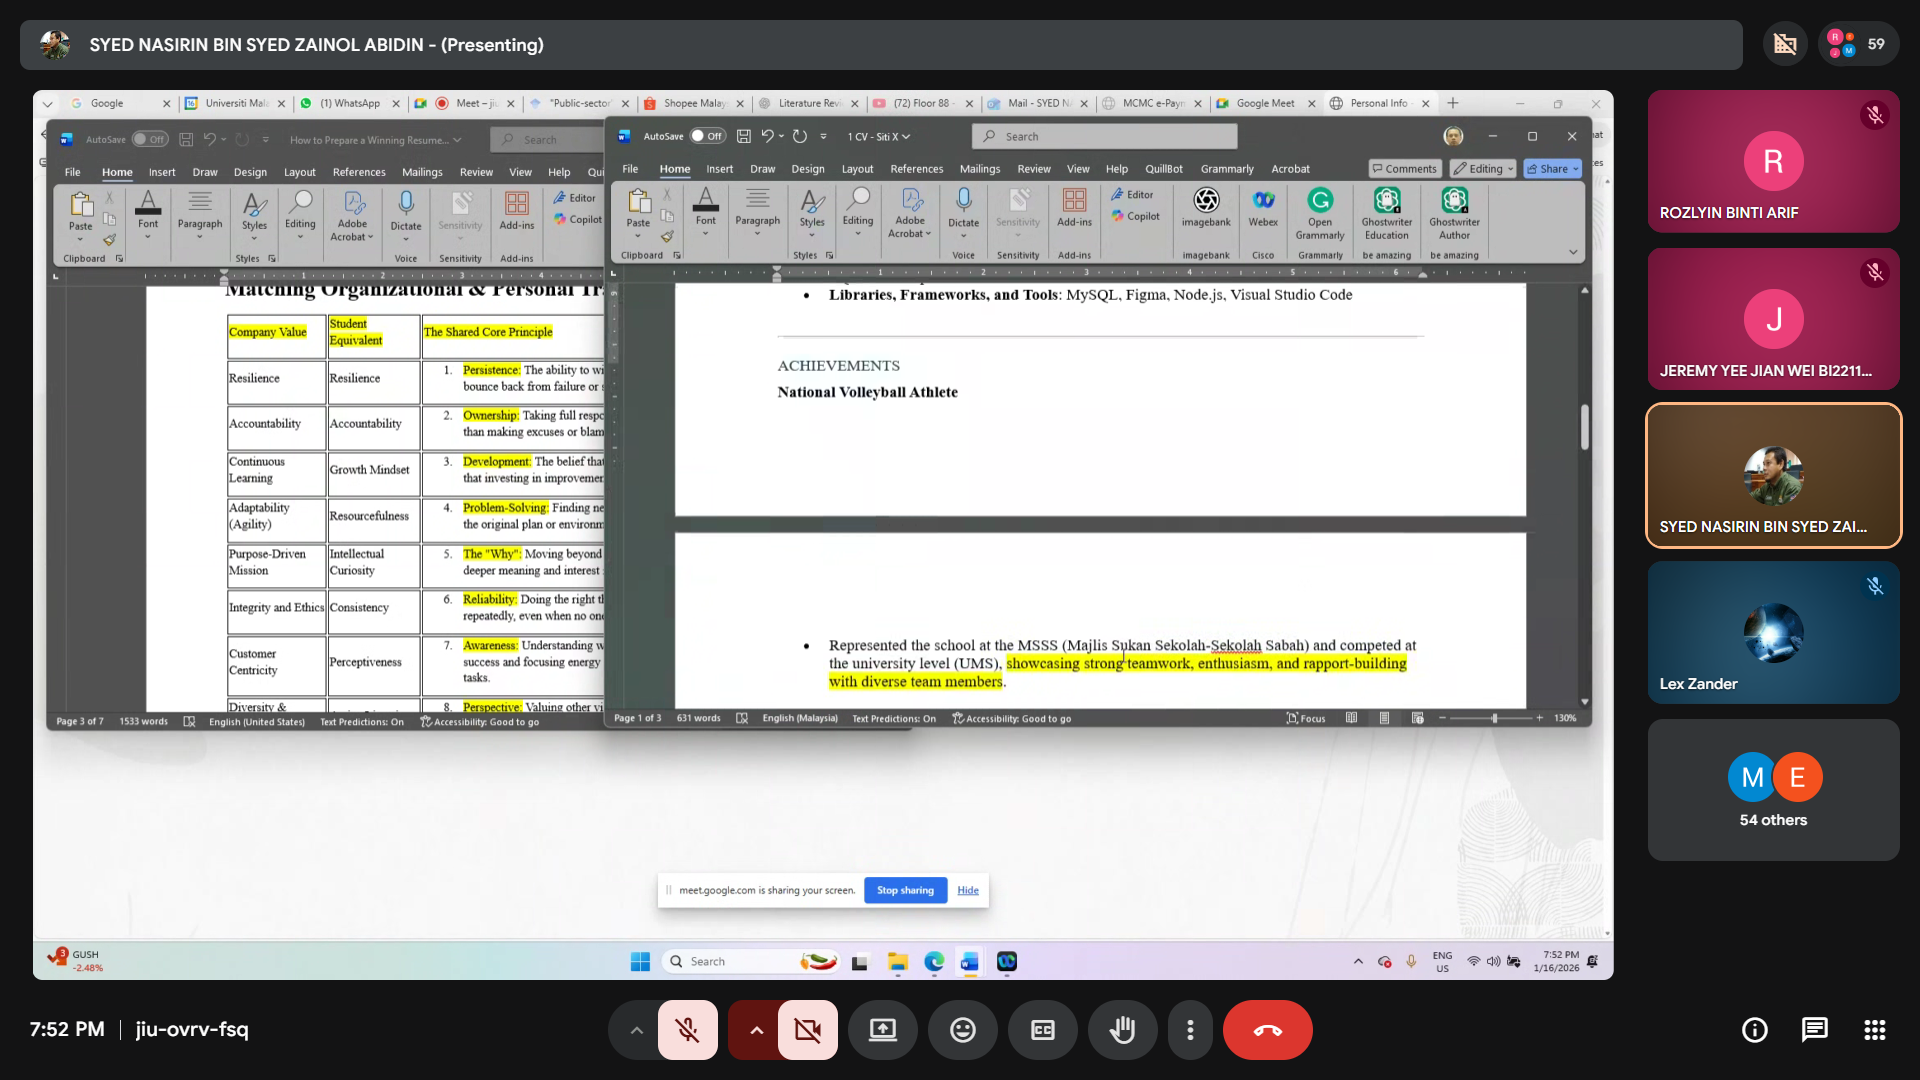The image size is (1920, 1080).
Task: Open the Editing mode dropdown near Share
Action: tap(1483, 169)
